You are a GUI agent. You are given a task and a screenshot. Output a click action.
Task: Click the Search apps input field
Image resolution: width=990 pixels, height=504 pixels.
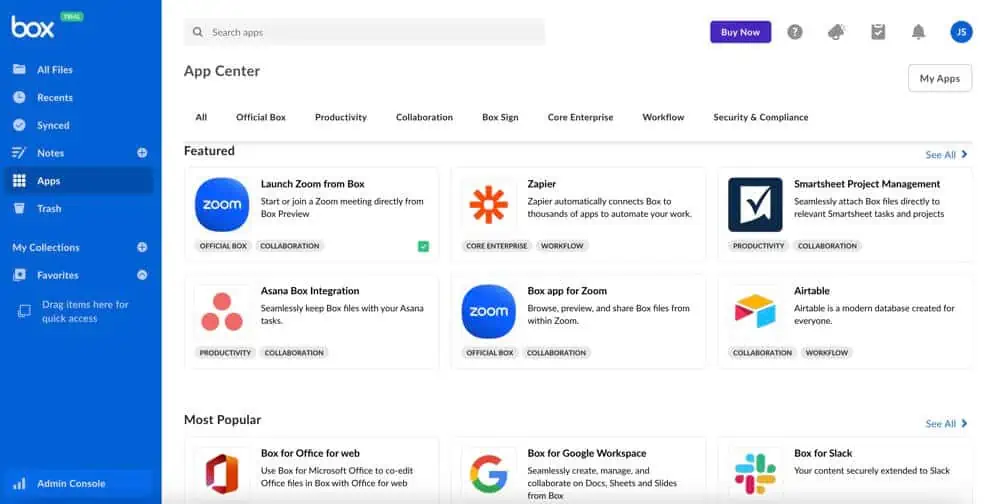(x=370, y=32)
